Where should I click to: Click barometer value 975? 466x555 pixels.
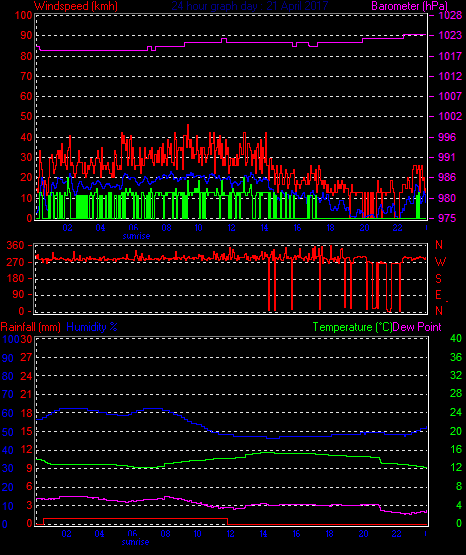coord(447,218)
